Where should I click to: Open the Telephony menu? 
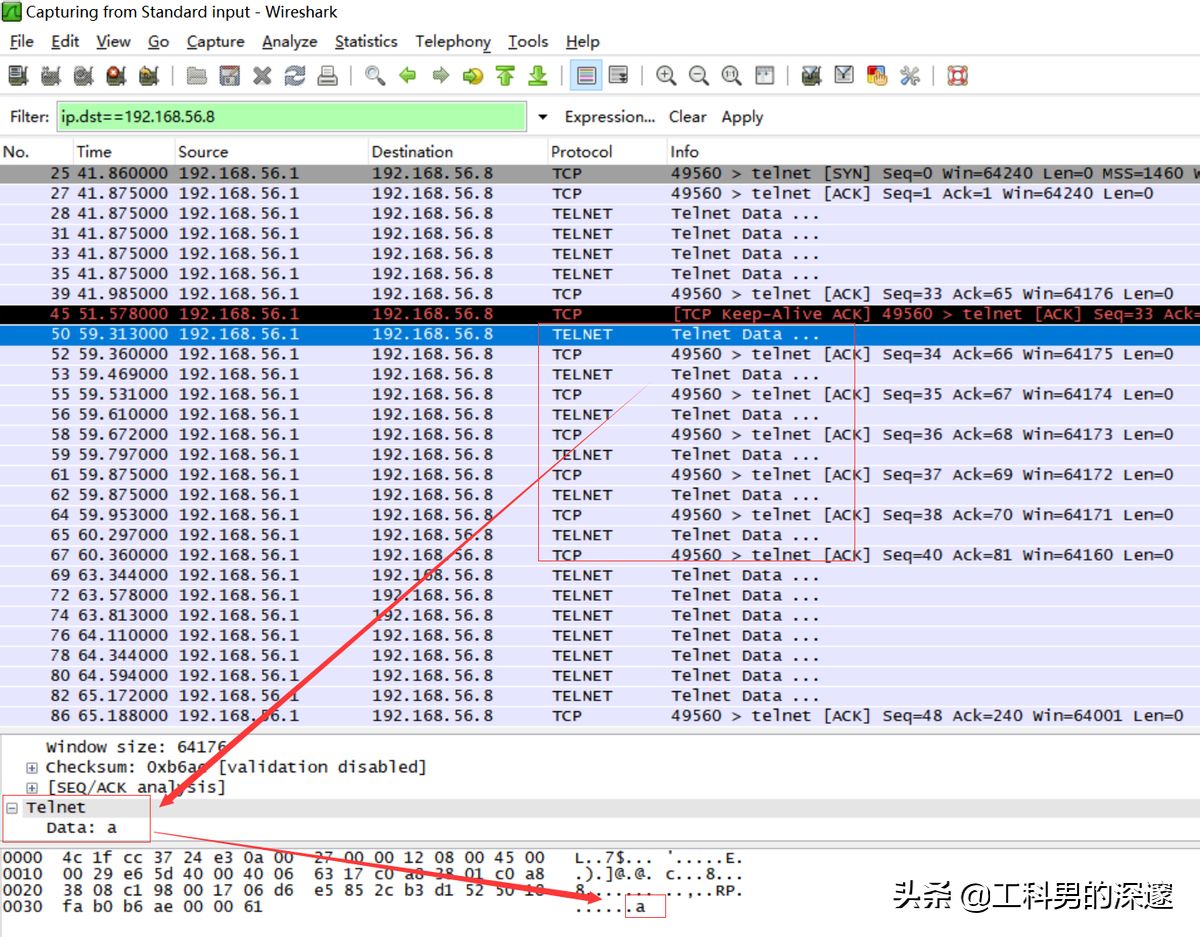[x=453, y=41]
